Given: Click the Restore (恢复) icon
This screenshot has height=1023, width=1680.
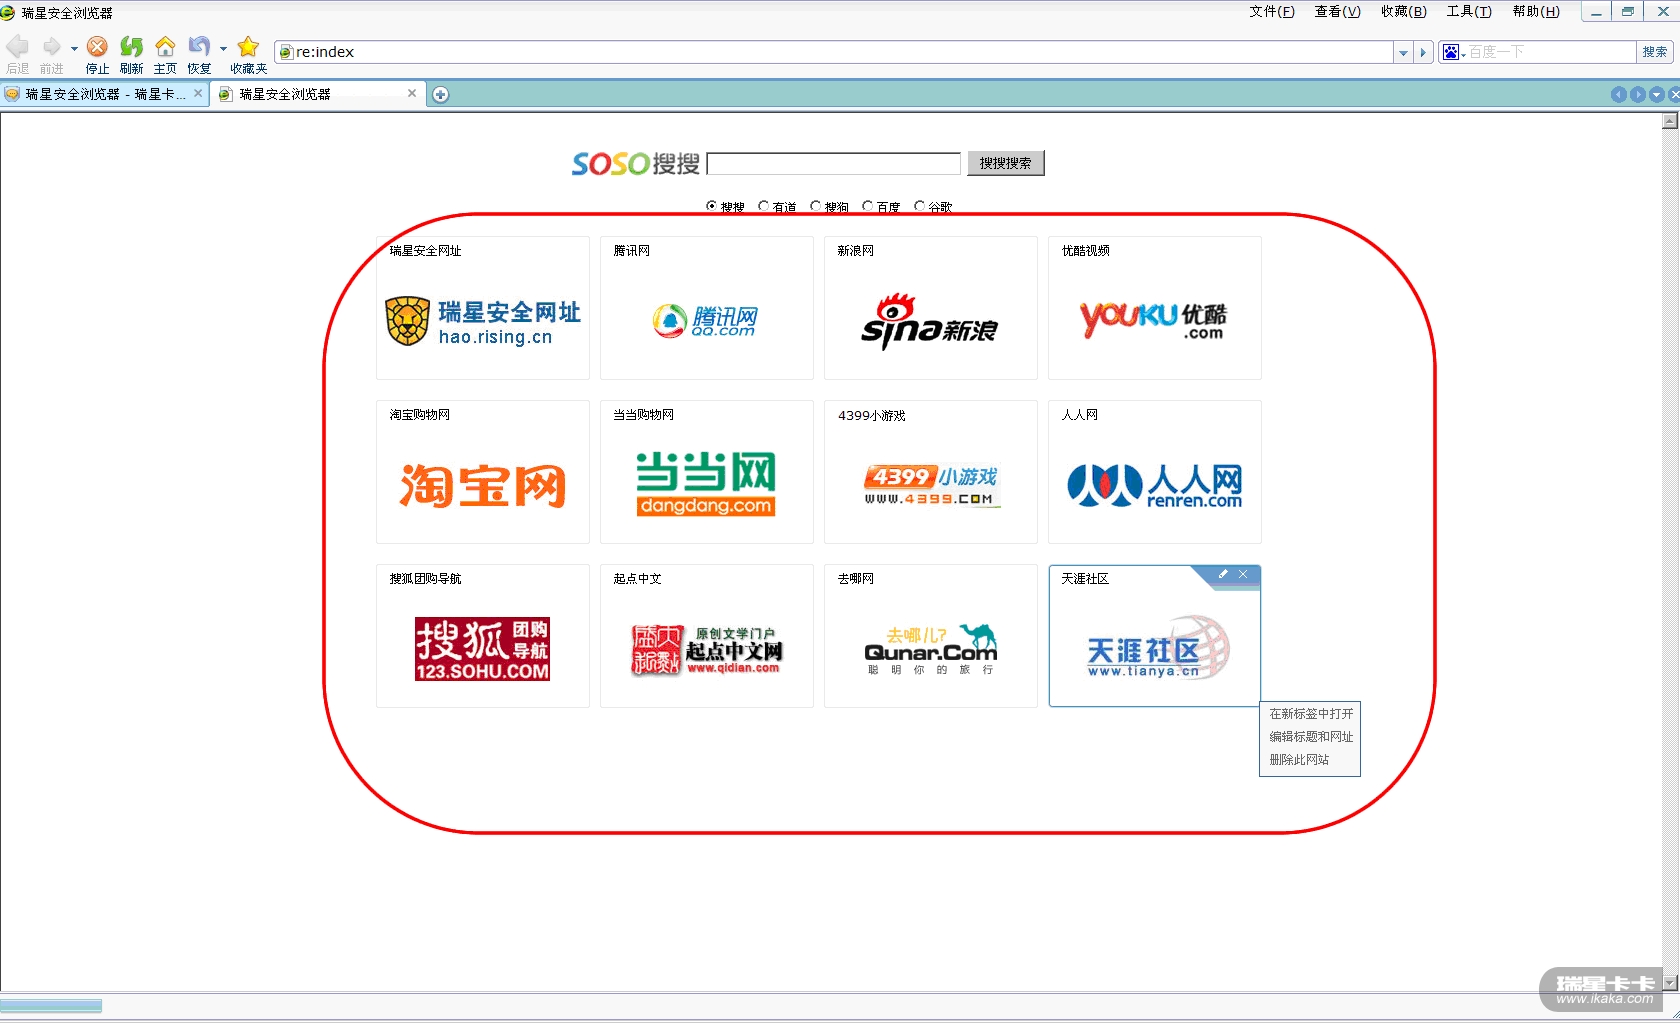Looking at the screenshot, I should click(x=199, y=46).
